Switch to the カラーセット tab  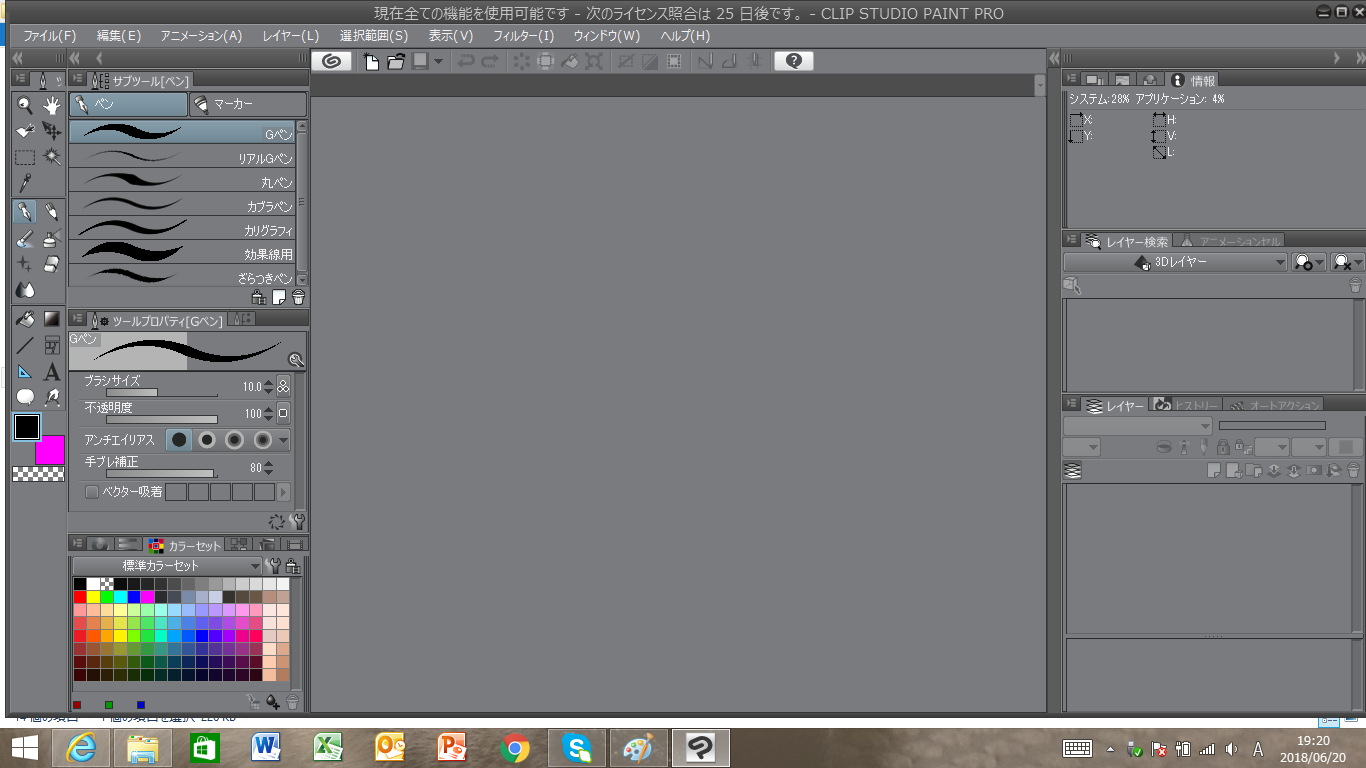click(185, 545)
